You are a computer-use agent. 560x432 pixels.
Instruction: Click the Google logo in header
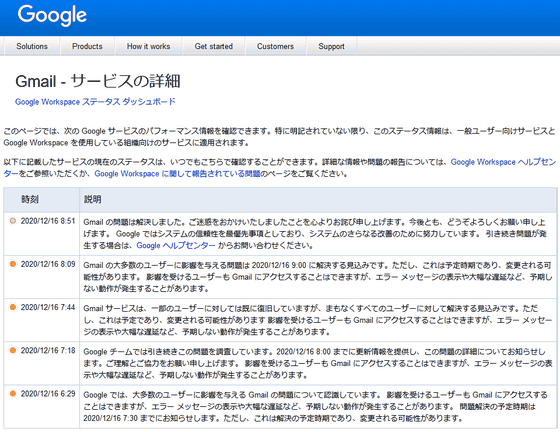(x=52, y=15)
